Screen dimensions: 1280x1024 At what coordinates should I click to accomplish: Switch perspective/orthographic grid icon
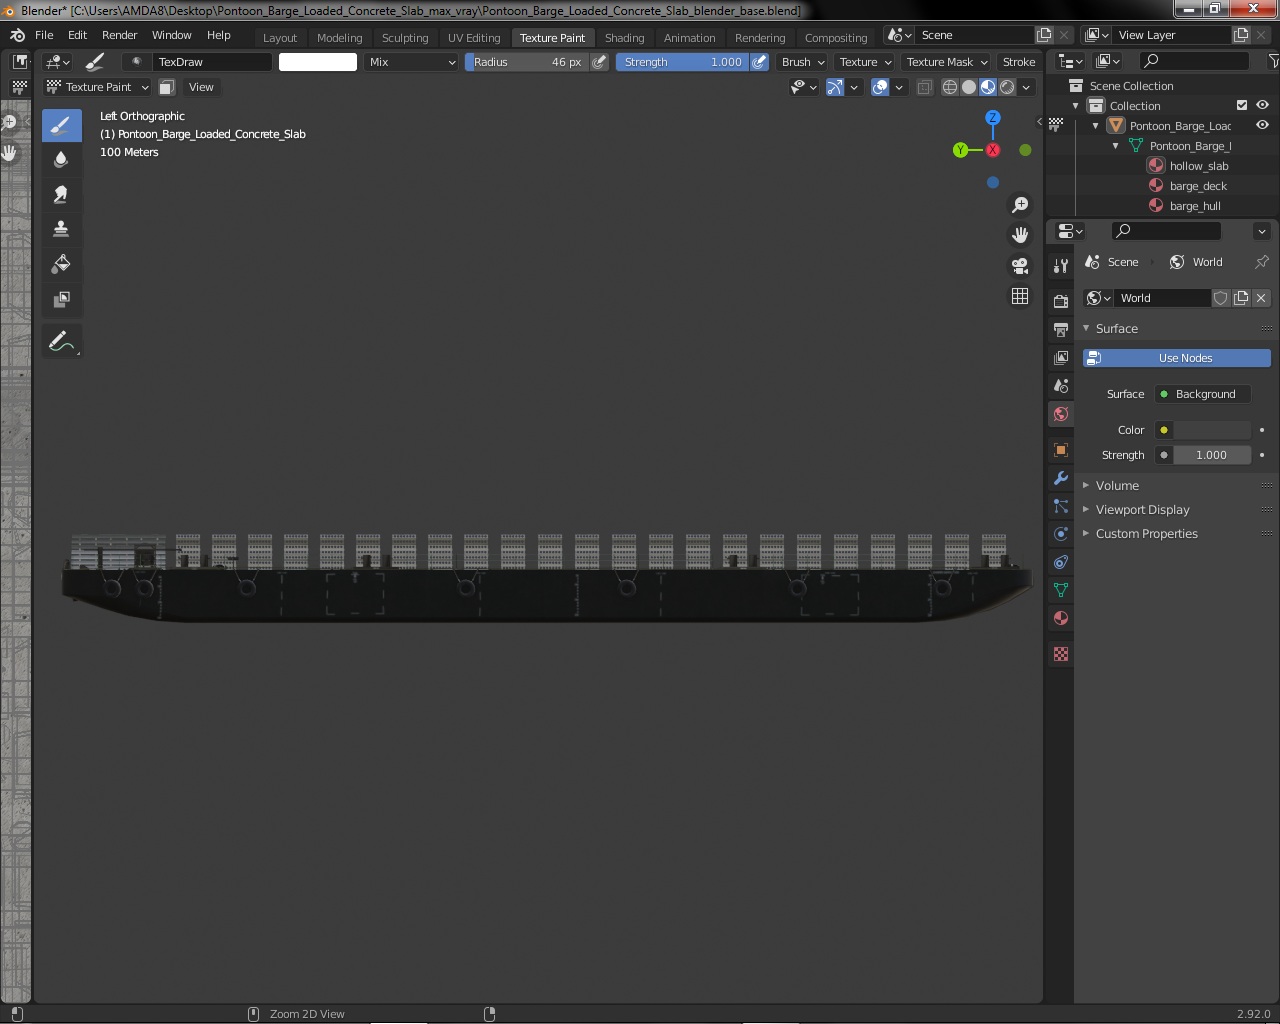pyautogui.click(x=1020, y=296)
